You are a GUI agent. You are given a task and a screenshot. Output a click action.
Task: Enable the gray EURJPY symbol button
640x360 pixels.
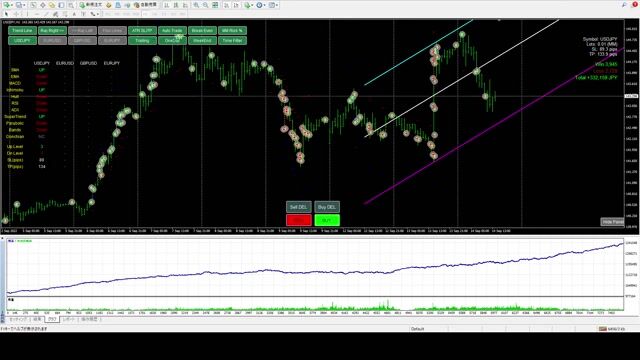(x=112, y=40)
